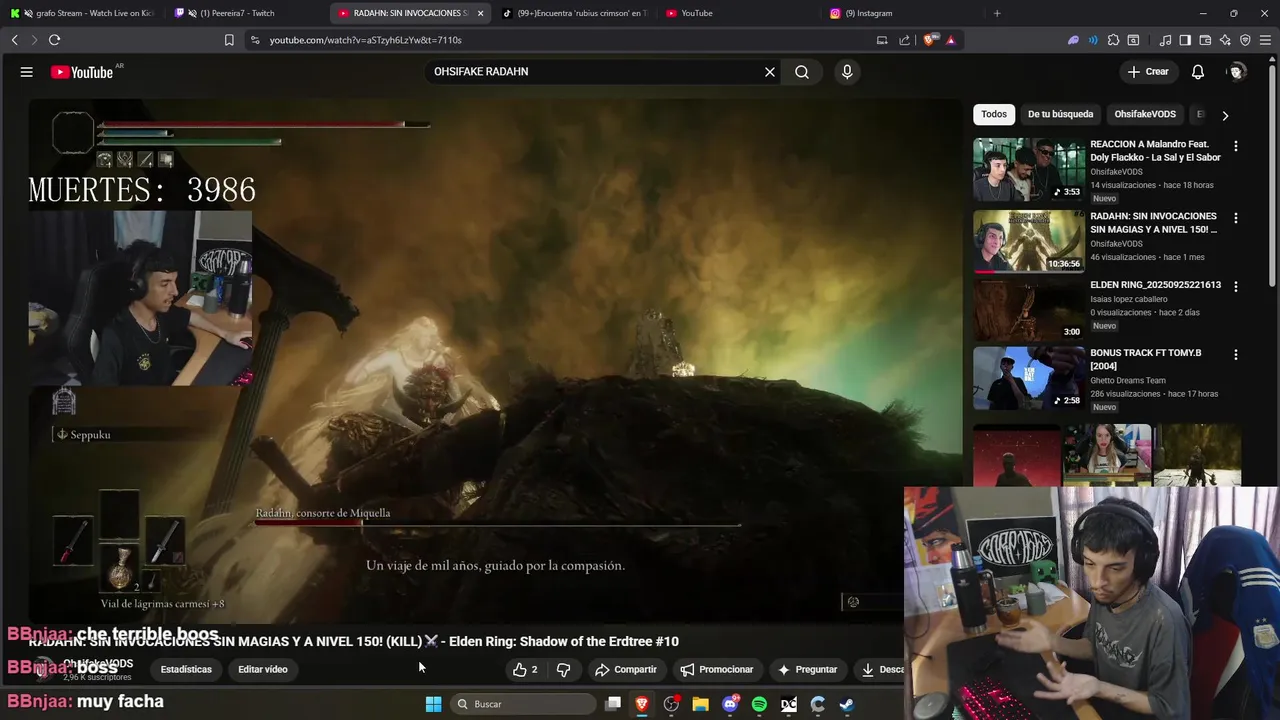Click the share page icon in address bar

(x=905, y=40)
